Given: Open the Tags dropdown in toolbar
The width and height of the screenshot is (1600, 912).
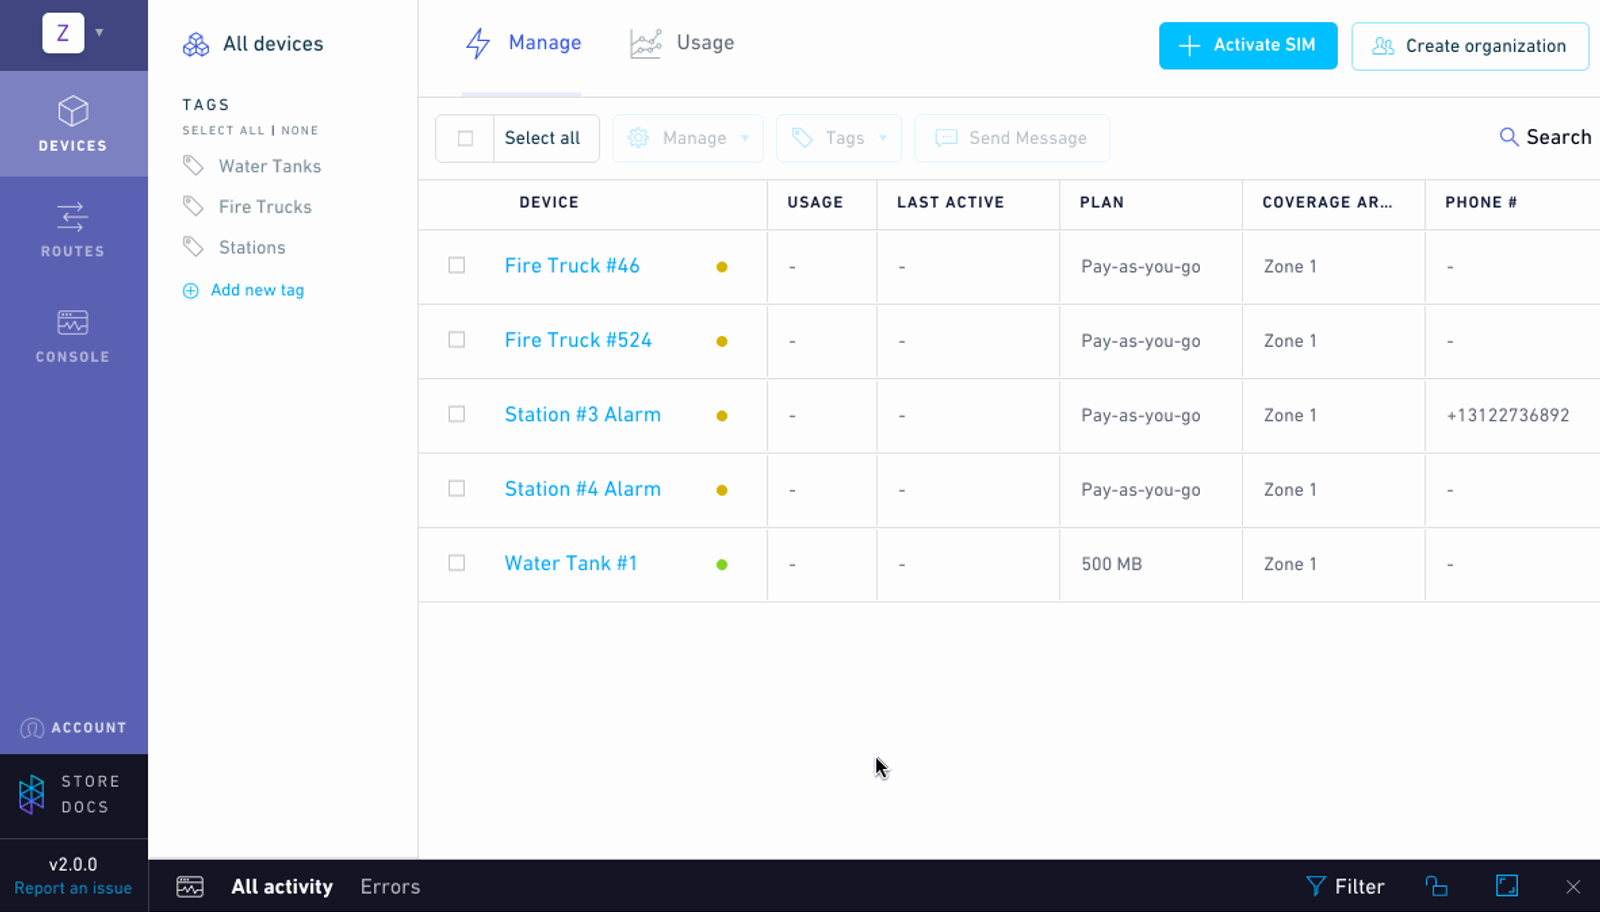Looking at the screenshot, I should (839, 138).
